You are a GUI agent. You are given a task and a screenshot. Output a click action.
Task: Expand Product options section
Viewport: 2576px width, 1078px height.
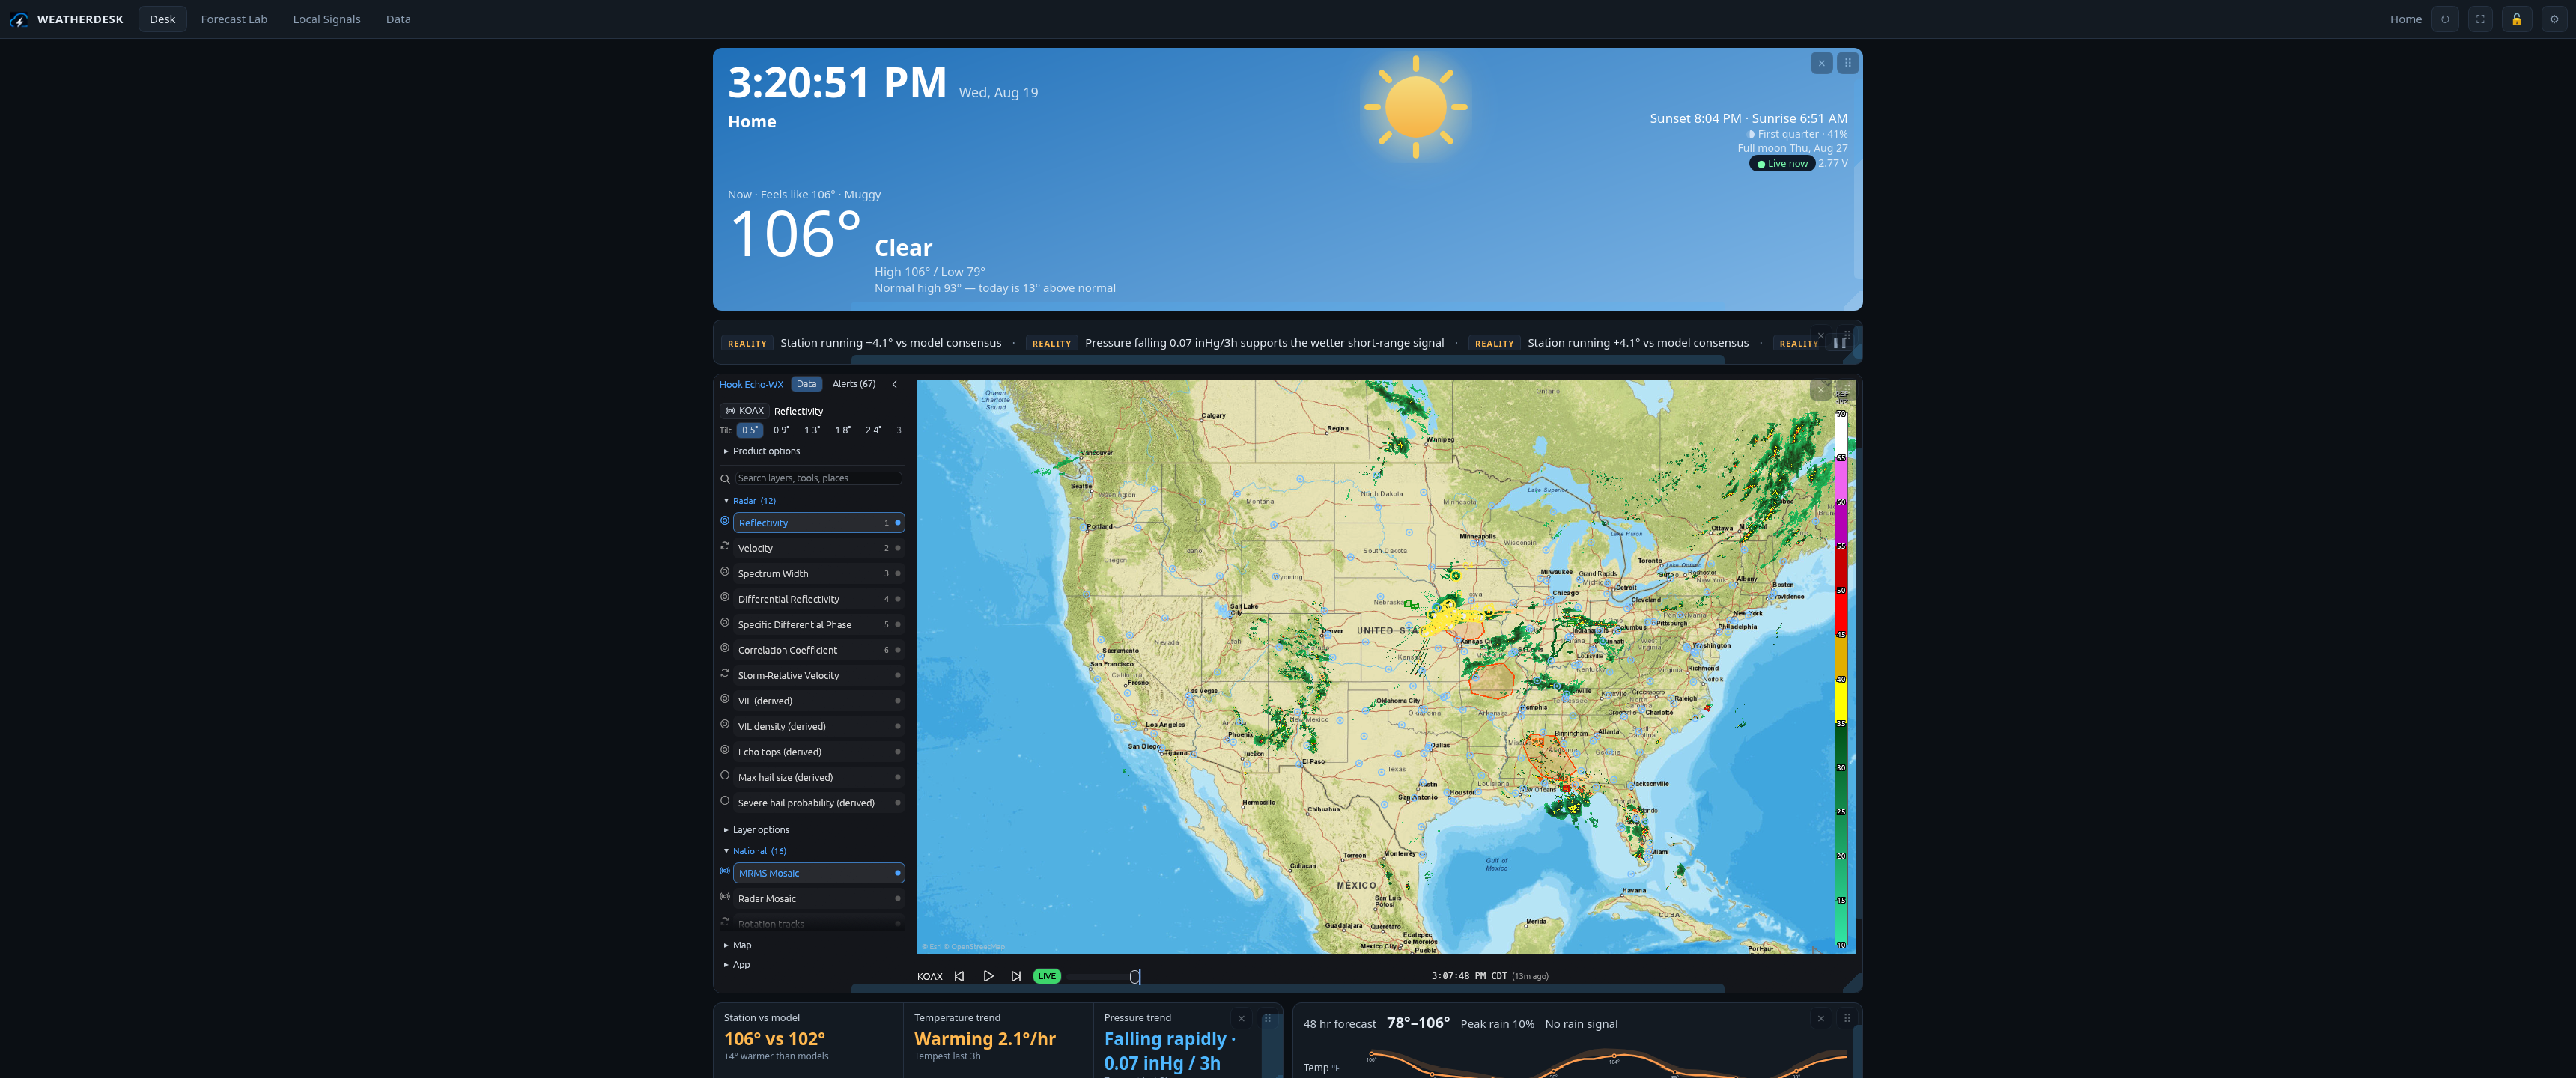coord(761,452)
